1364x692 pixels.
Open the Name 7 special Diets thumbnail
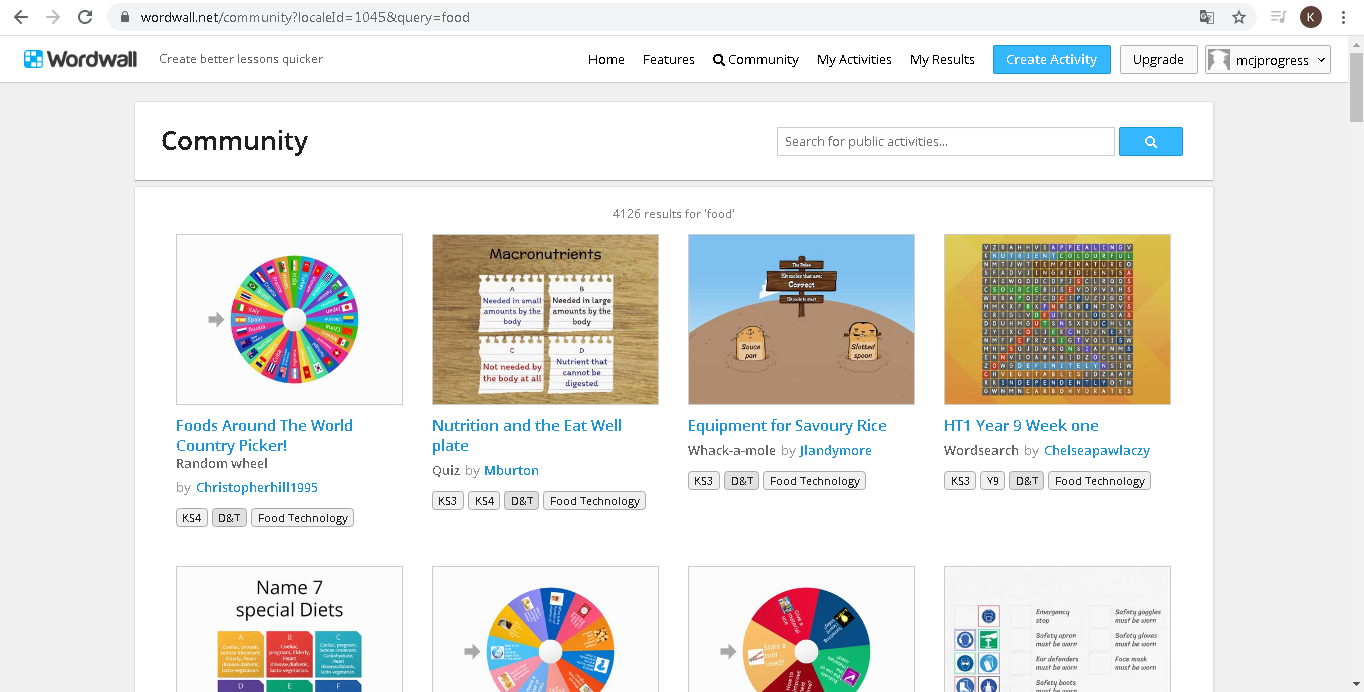pyautogui.click(x=289, y=629)
